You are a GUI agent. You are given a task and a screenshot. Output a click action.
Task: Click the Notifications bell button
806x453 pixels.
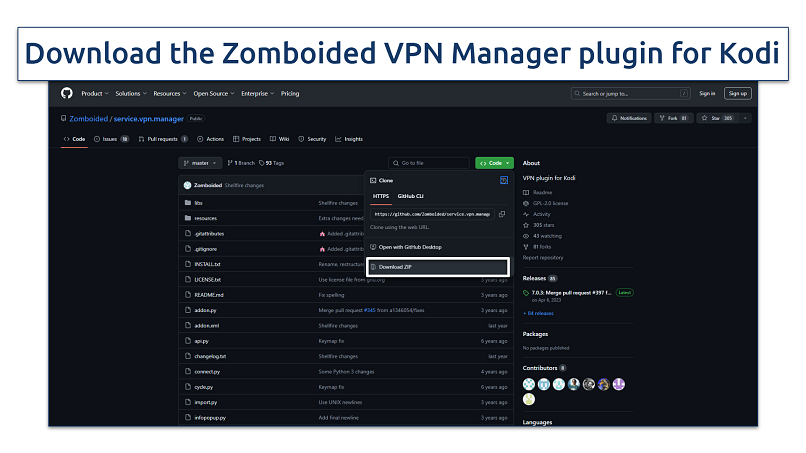point(627,118)
